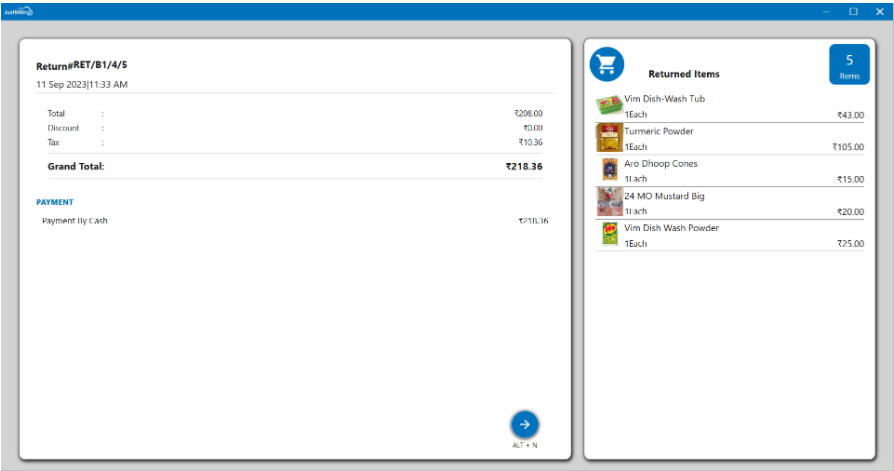Click the 24 MO Mustard Big image

(609, 201)
